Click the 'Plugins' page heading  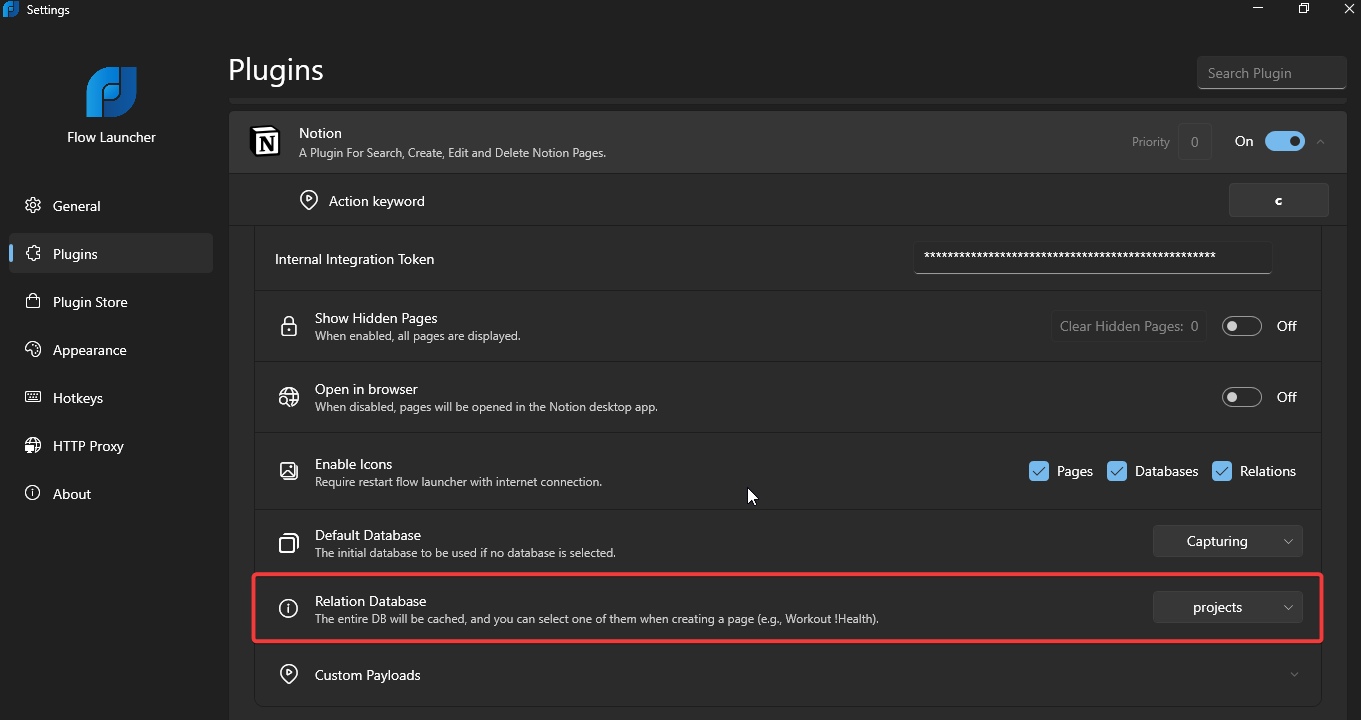276,70
